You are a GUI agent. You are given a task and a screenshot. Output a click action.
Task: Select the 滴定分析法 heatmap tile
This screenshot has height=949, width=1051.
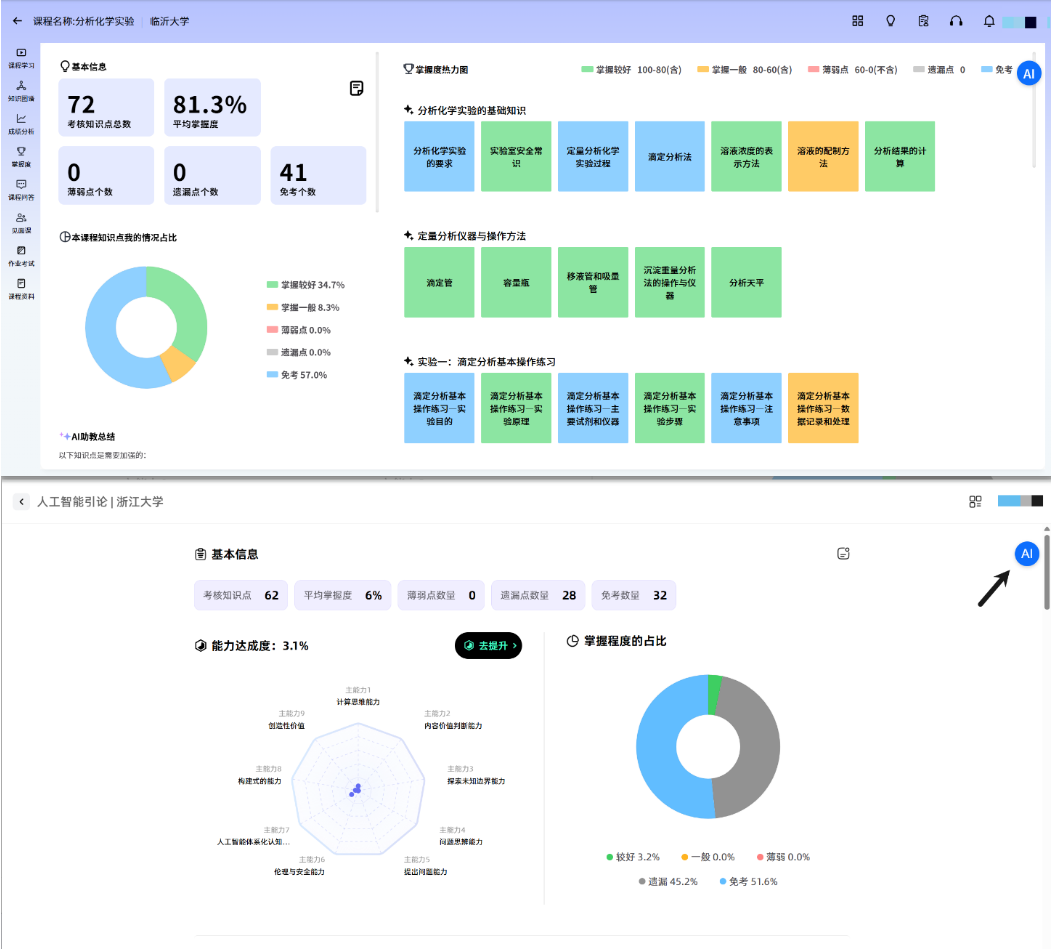[x=670, y=157]
